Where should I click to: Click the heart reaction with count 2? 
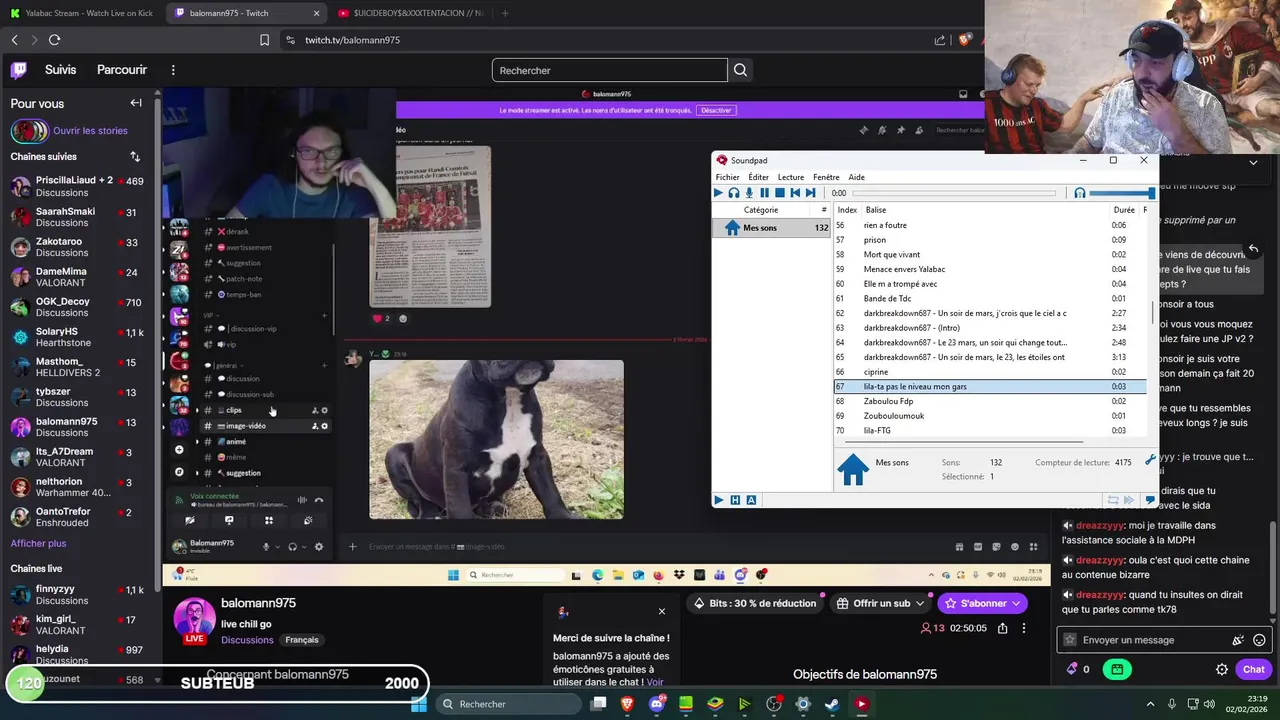(x=382, y=318)
